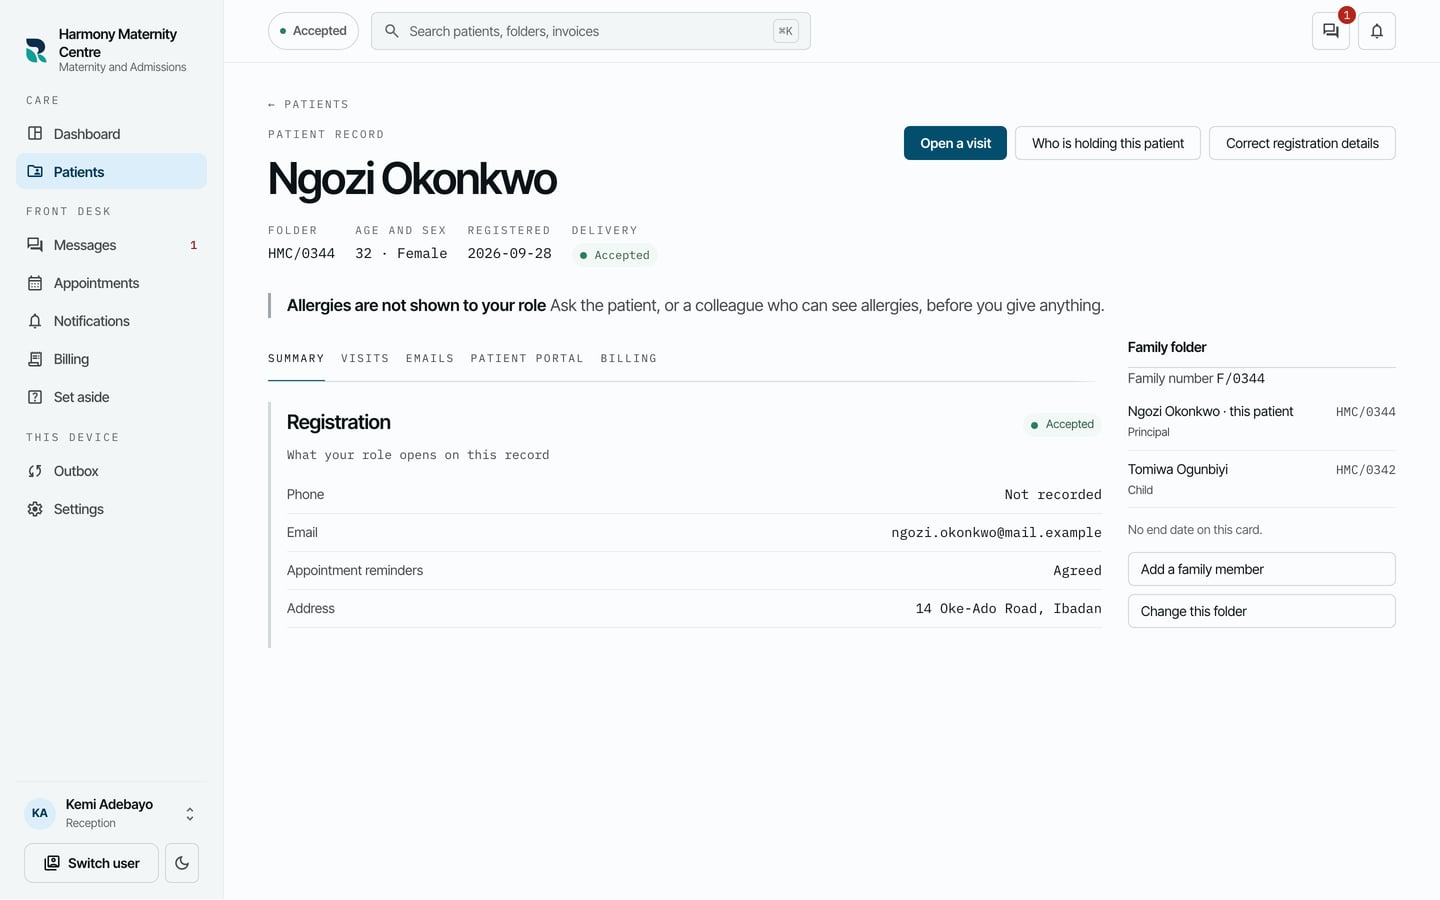
Task: Expand the Kemi Adebayo account switcher chevron
Action: [x=190, y=814]
